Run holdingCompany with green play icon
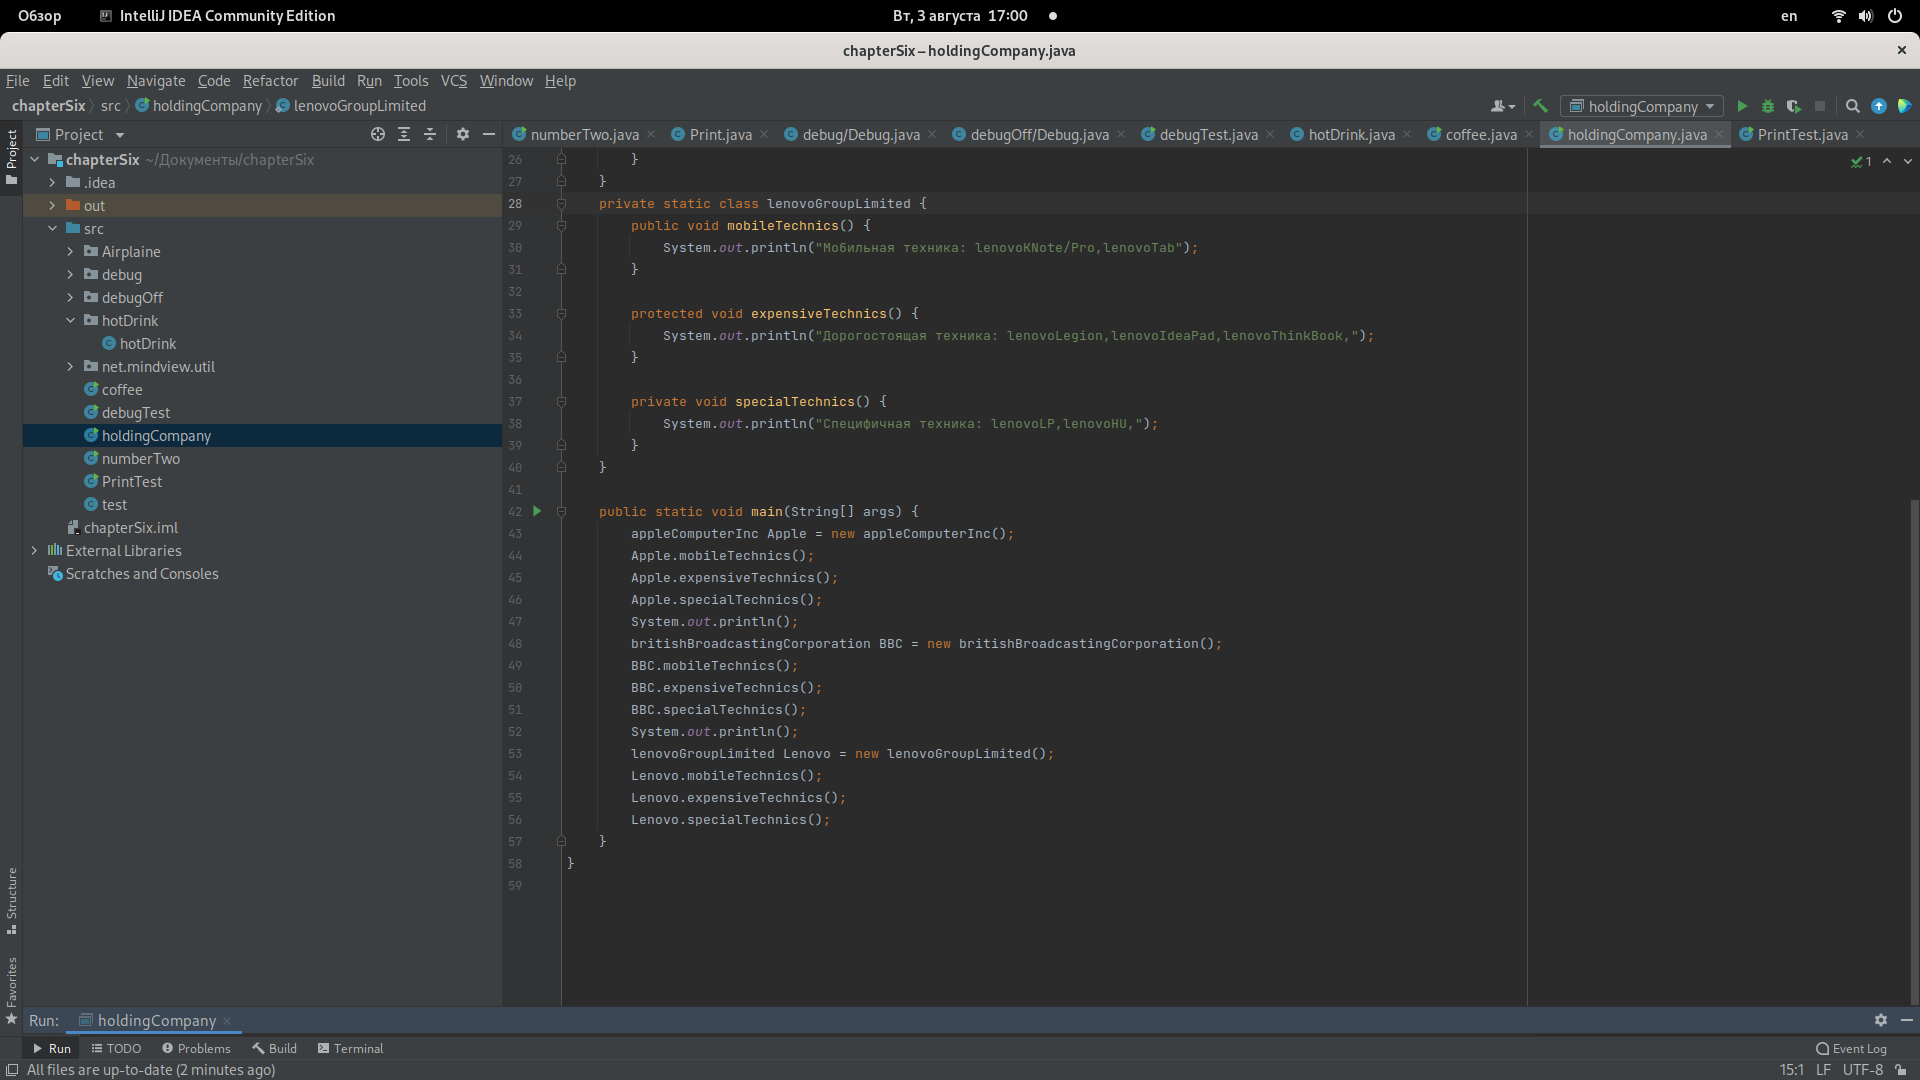 pyautogui.click(x=1742, y=106)
